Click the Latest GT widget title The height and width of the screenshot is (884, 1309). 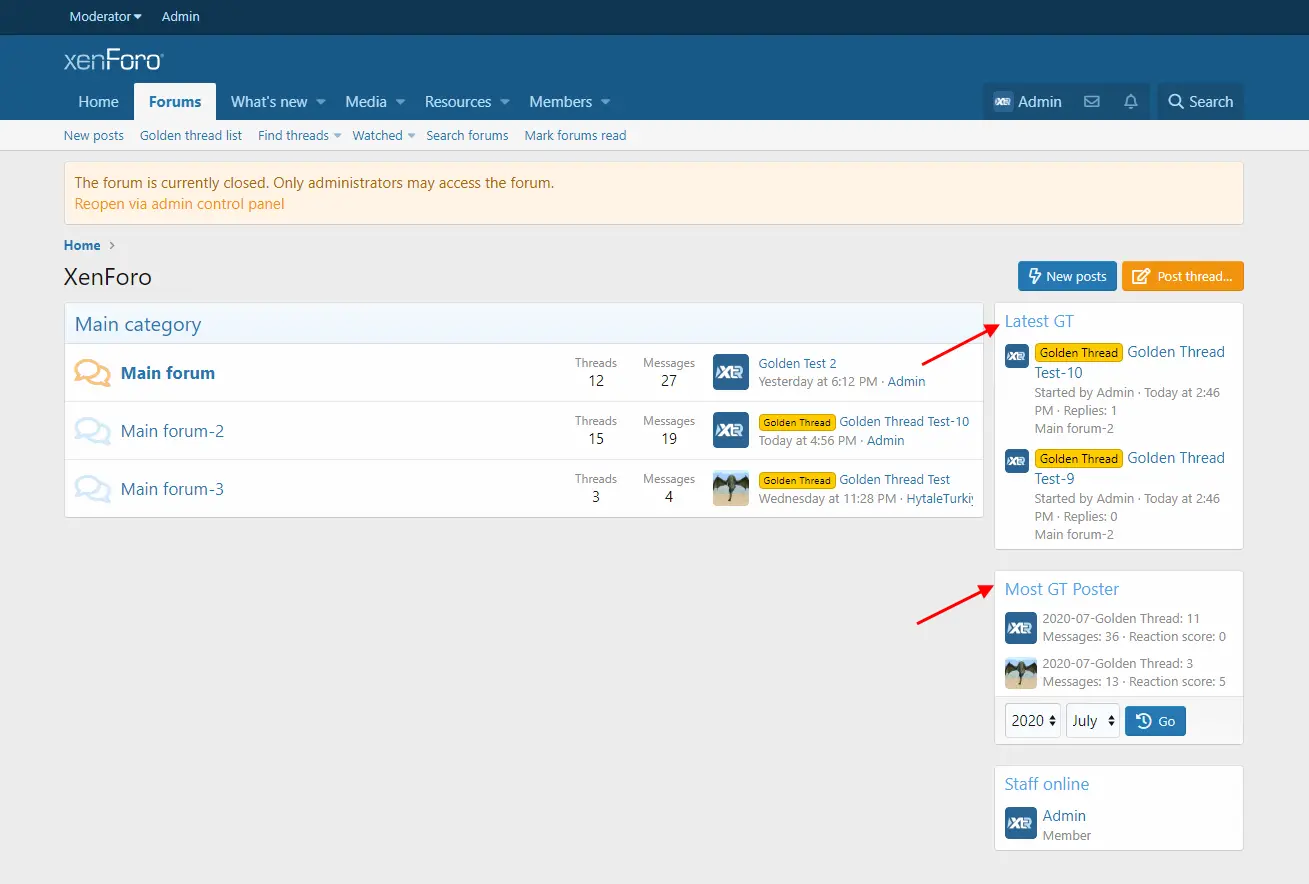[1039, 322]
